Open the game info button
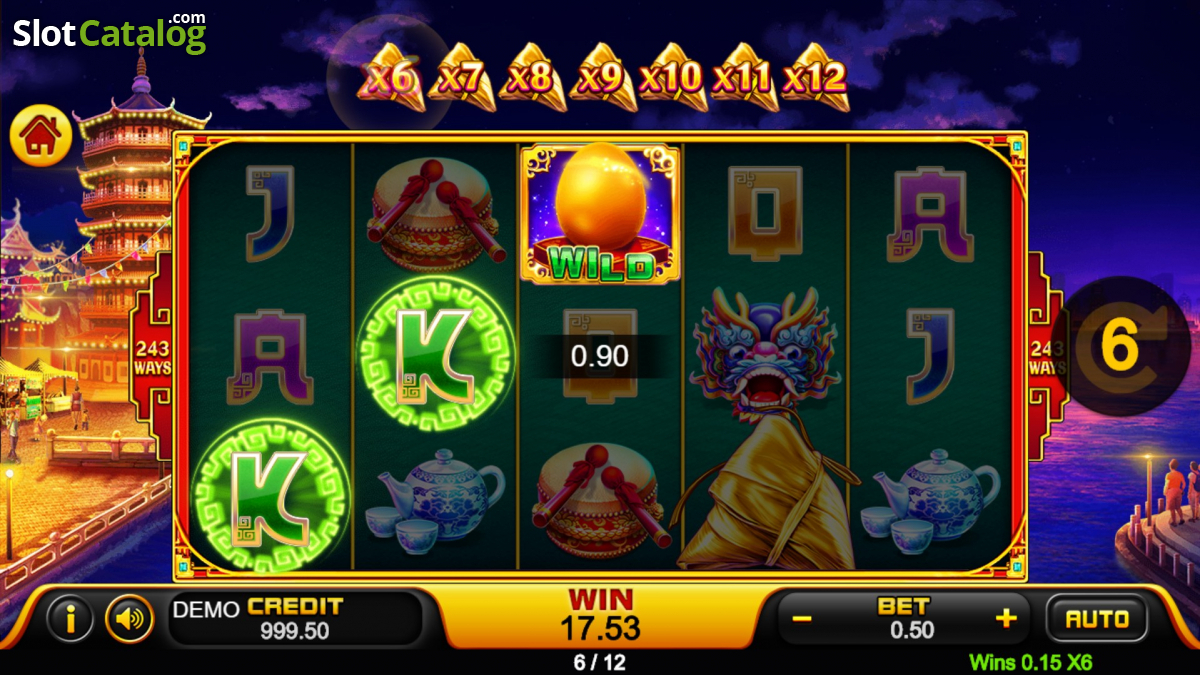This screenshot has width=1200, height=675. click(70, 619)
